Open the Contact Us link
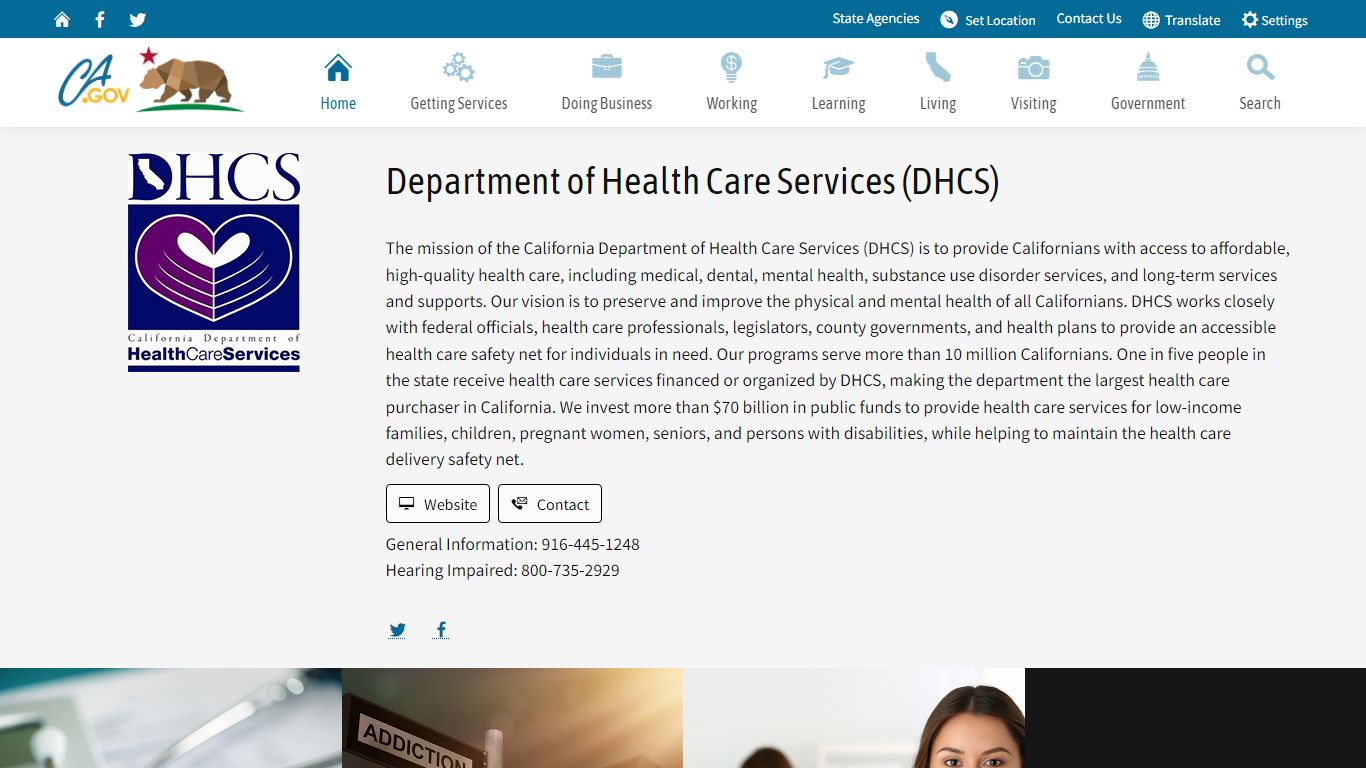 1089,19
